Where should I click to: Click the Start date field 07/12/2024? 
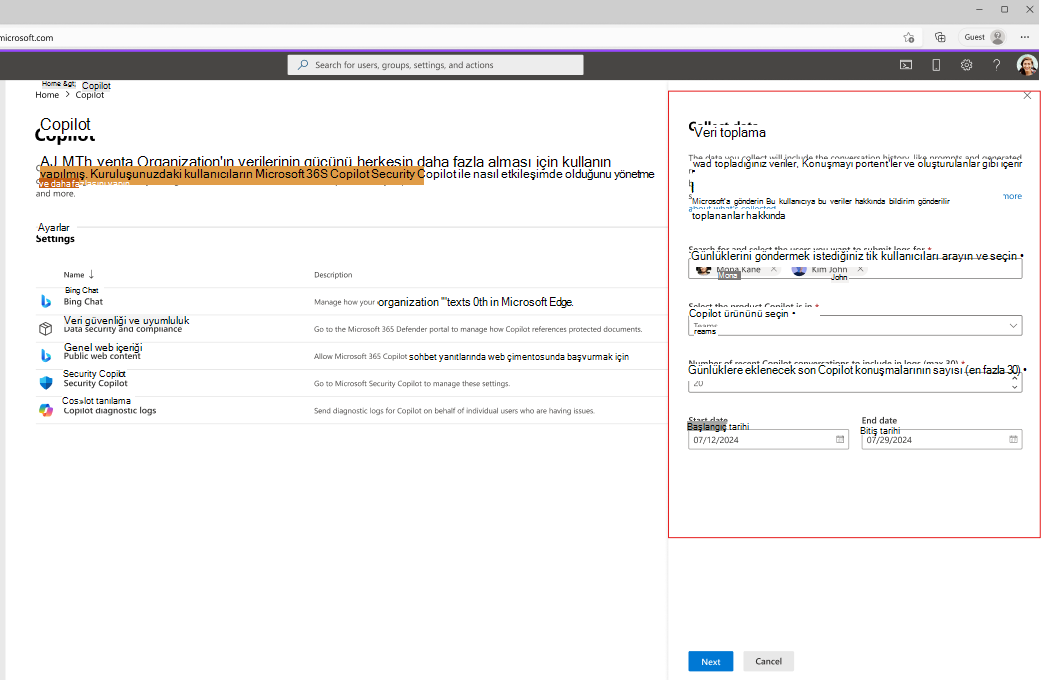768,440
